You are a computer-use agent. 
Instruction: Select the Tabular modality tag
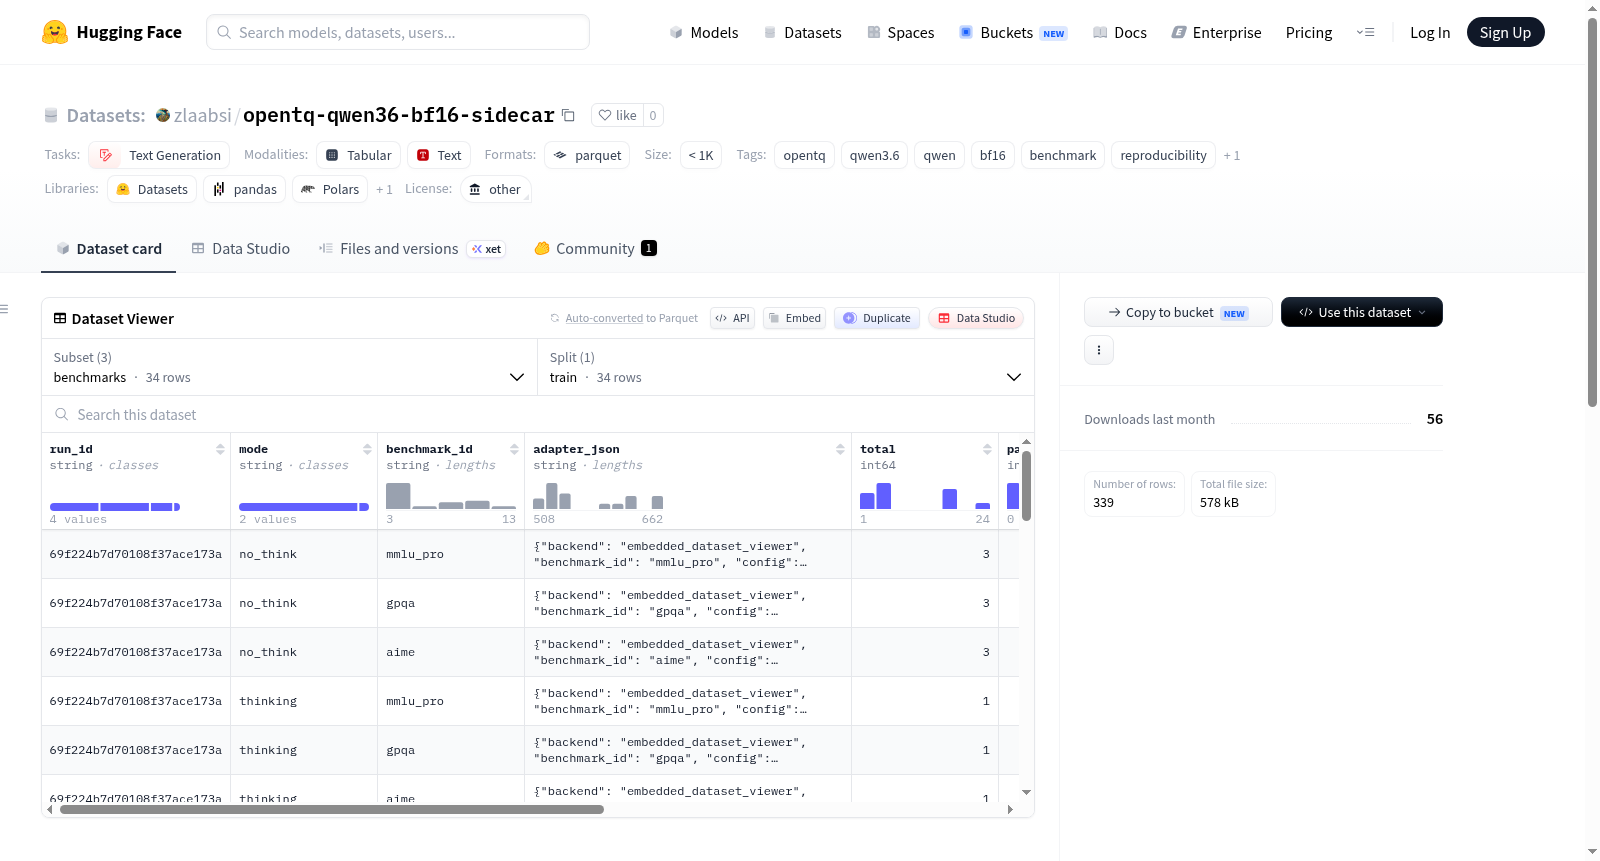(359, 155)
